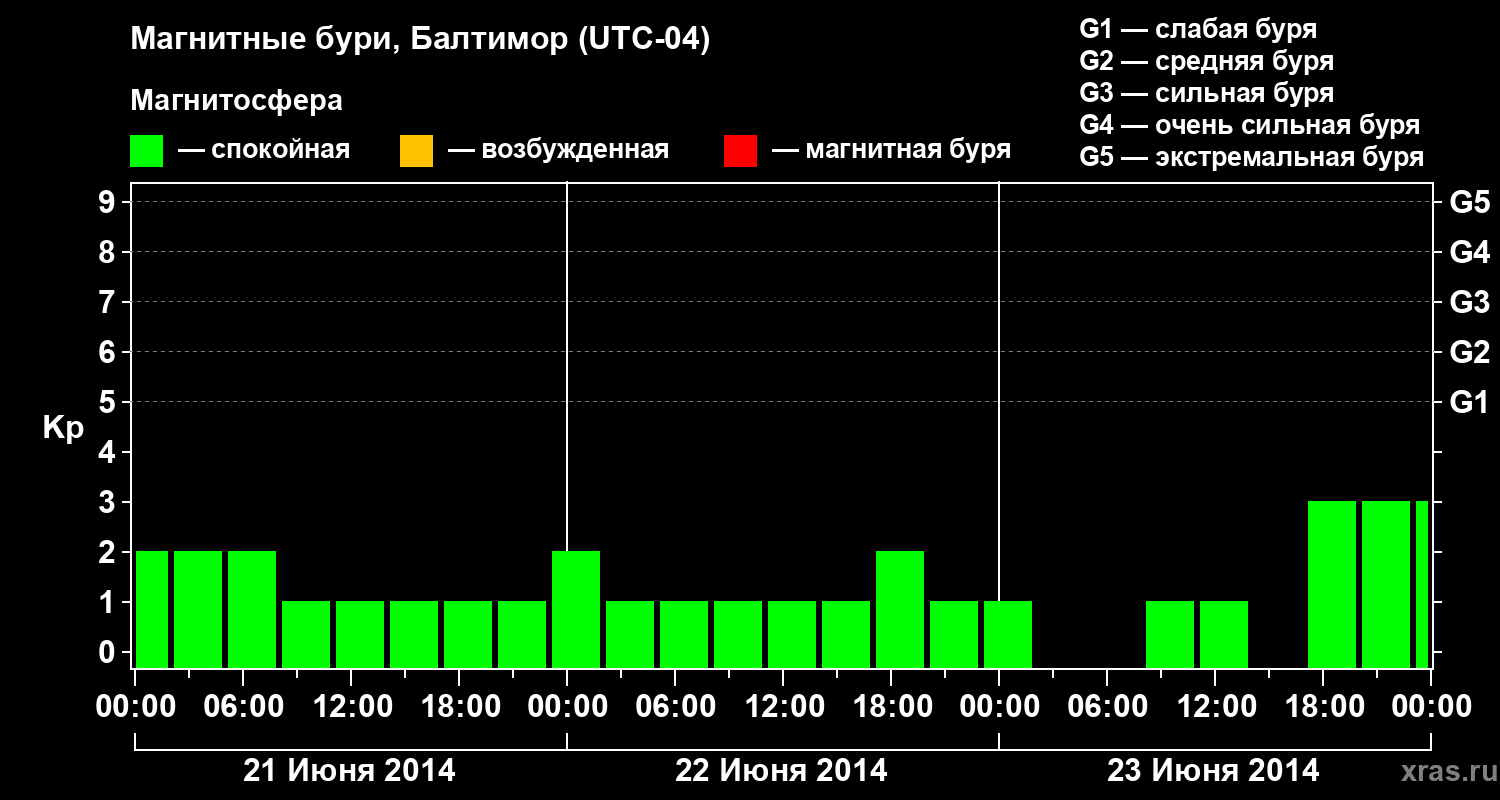
Task: Click the '22 Июня 2014' date label
Action: tap(782, 771)
